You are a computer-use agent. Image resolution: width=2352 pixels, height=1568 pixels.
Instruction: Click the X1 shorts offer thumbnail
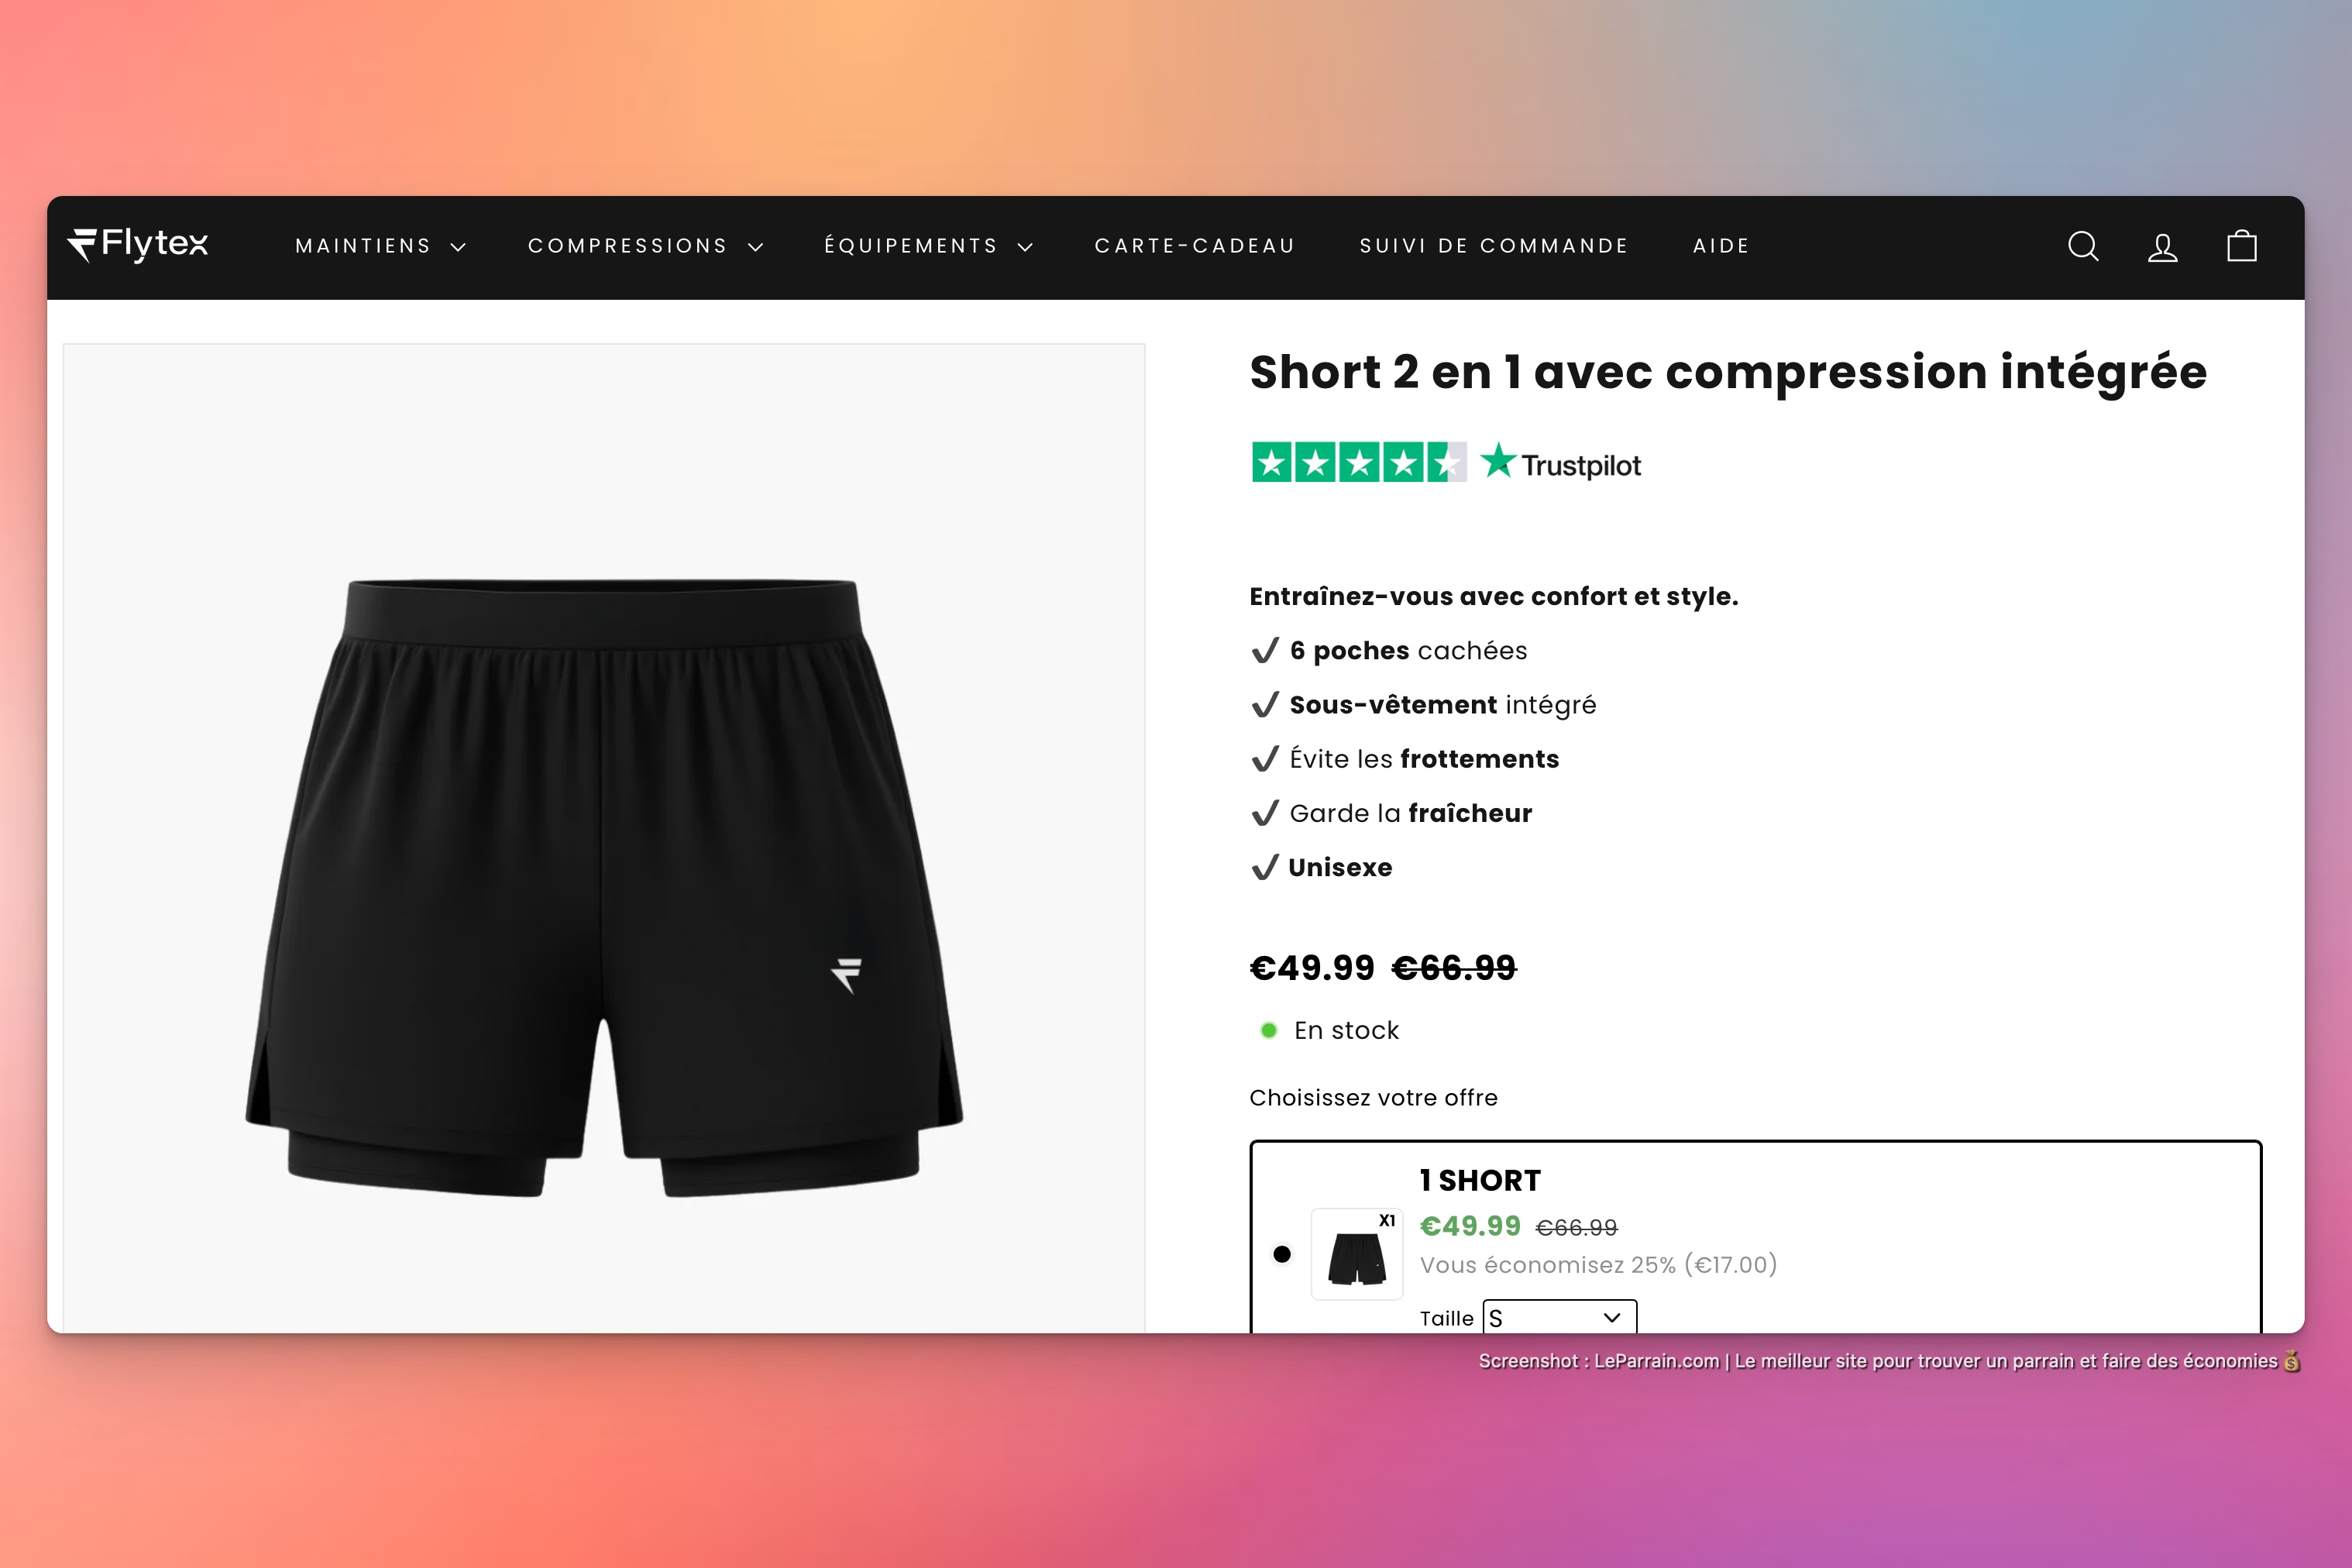1357,1254
